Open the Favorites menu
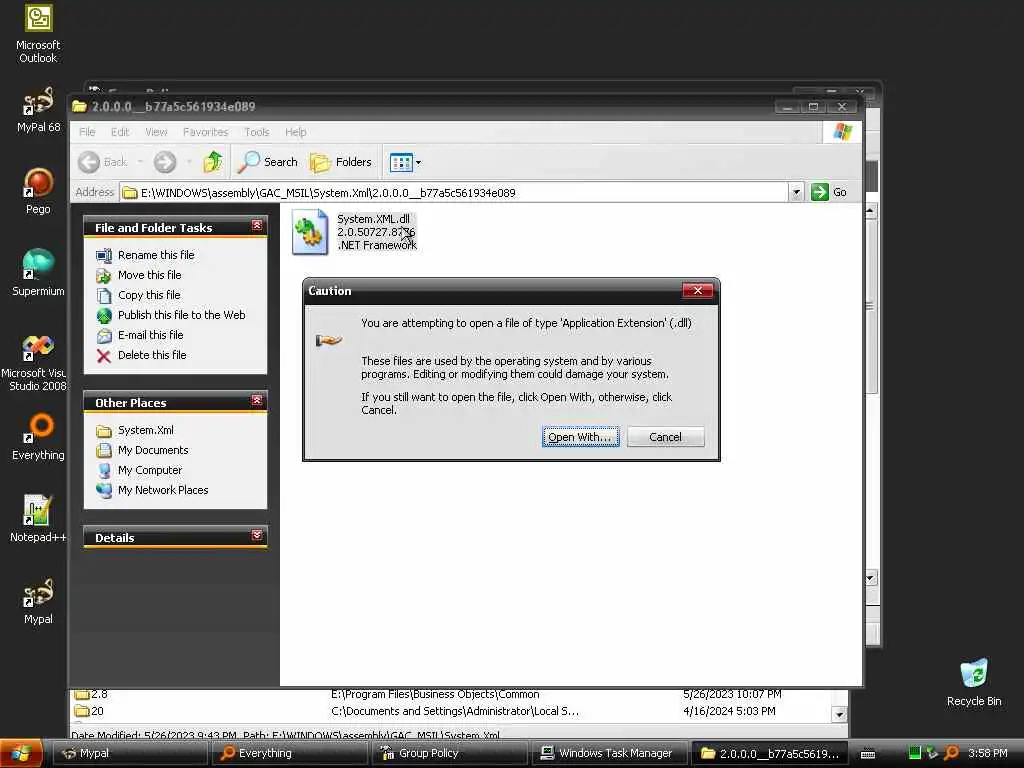Image resolution: width=1024 pixels, height=768 pixels. pyautogui.click(x=206, y=132)
